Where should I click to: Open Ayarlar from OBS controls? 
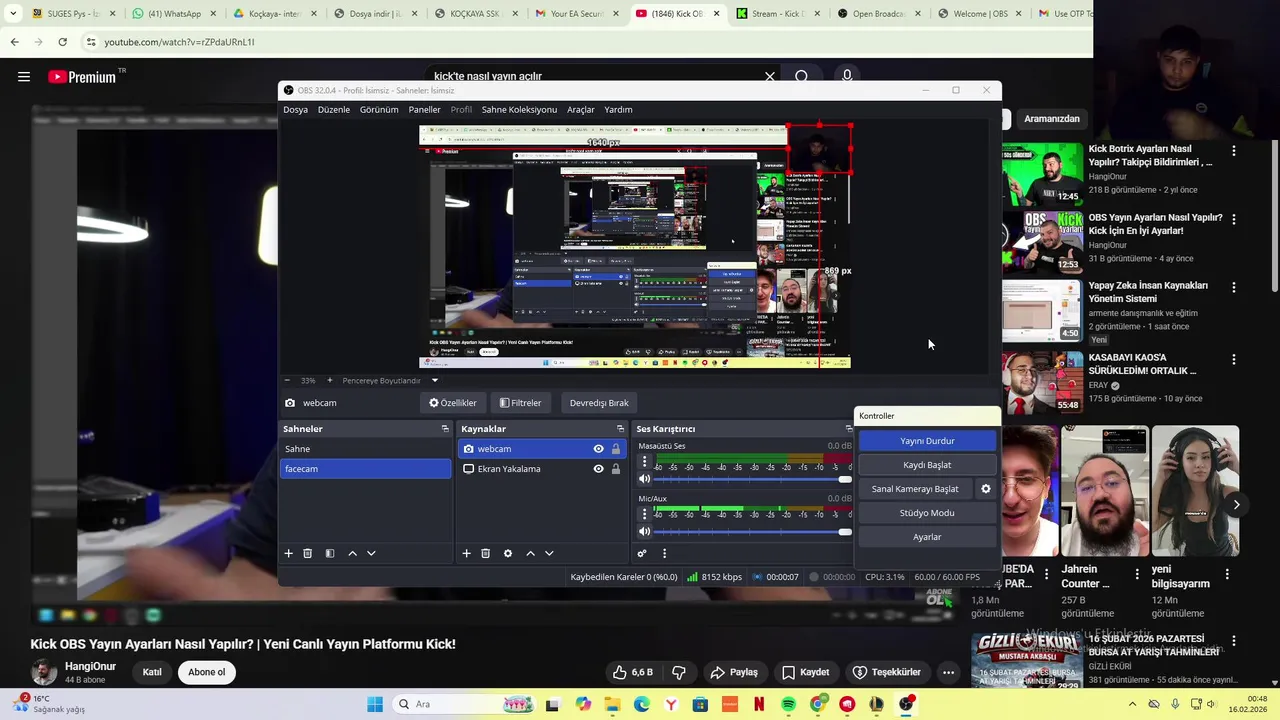[x=927, y=537]
